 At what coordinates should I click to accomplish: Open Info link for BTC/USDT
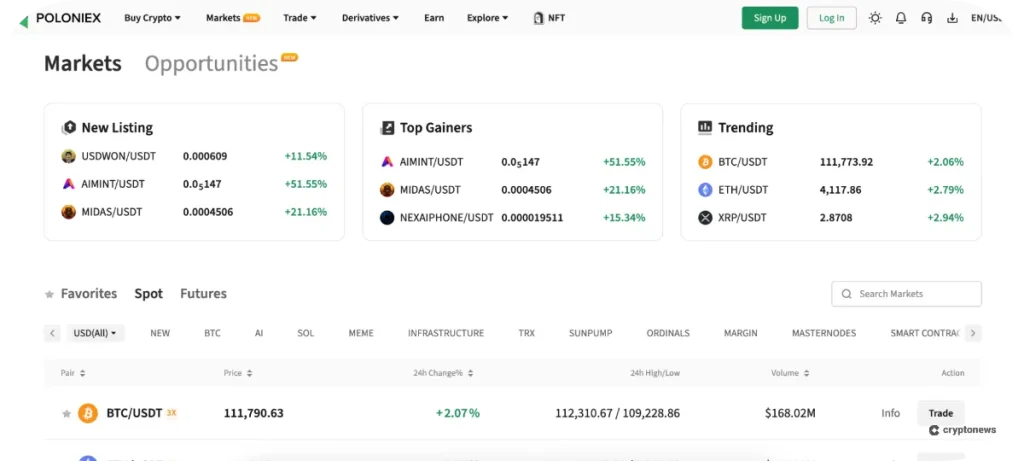[x=890, y=413]
